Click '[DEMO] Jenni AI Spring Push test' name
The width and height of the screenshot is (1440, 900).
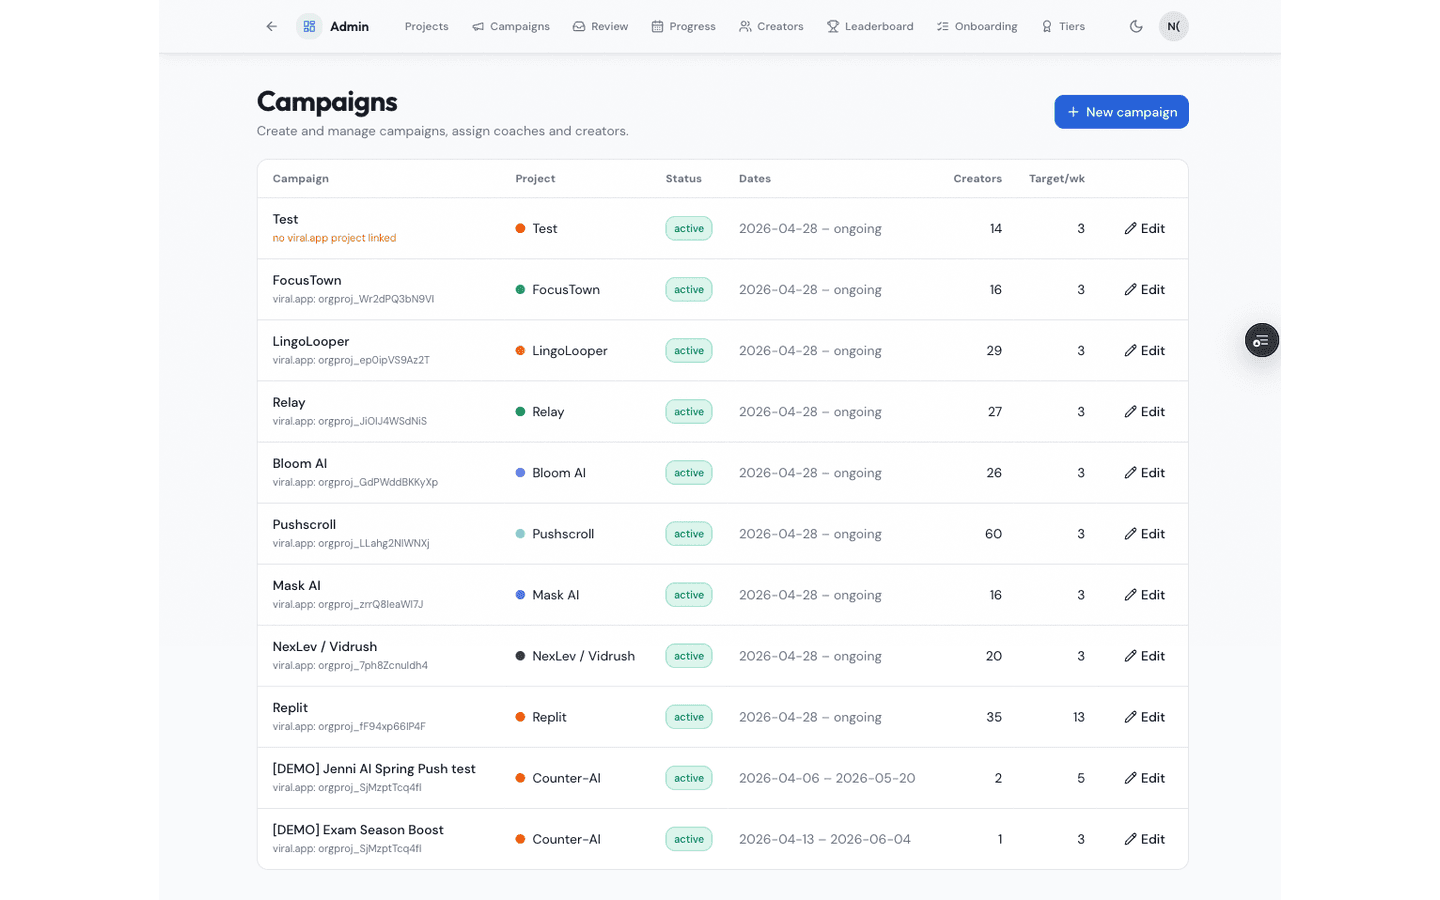tap(374, 769)
